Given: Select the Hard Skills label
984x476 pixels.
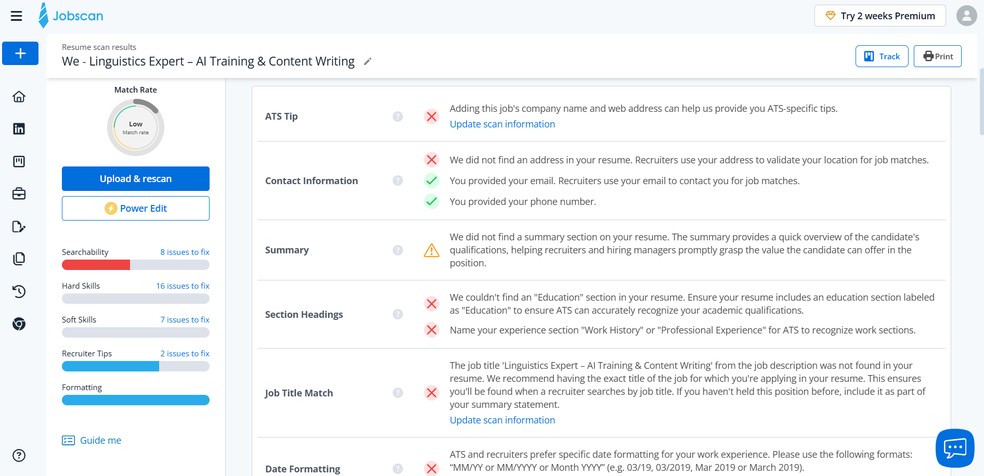Looking at the screenshot, I should [x=80, y=286].
